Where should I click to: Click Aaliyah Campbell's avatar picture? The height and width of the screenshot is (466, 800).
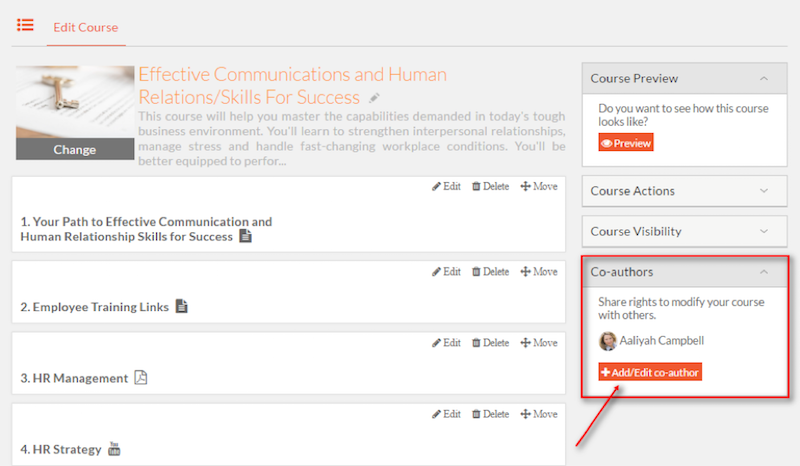point(607,341)
